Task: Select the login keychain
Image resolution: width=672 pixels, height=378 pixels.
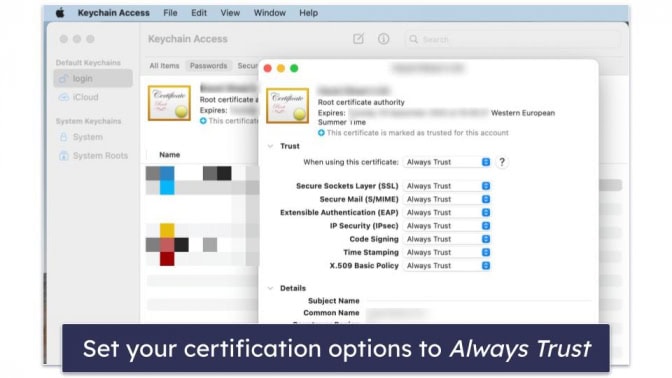Action: coord(93,78)
